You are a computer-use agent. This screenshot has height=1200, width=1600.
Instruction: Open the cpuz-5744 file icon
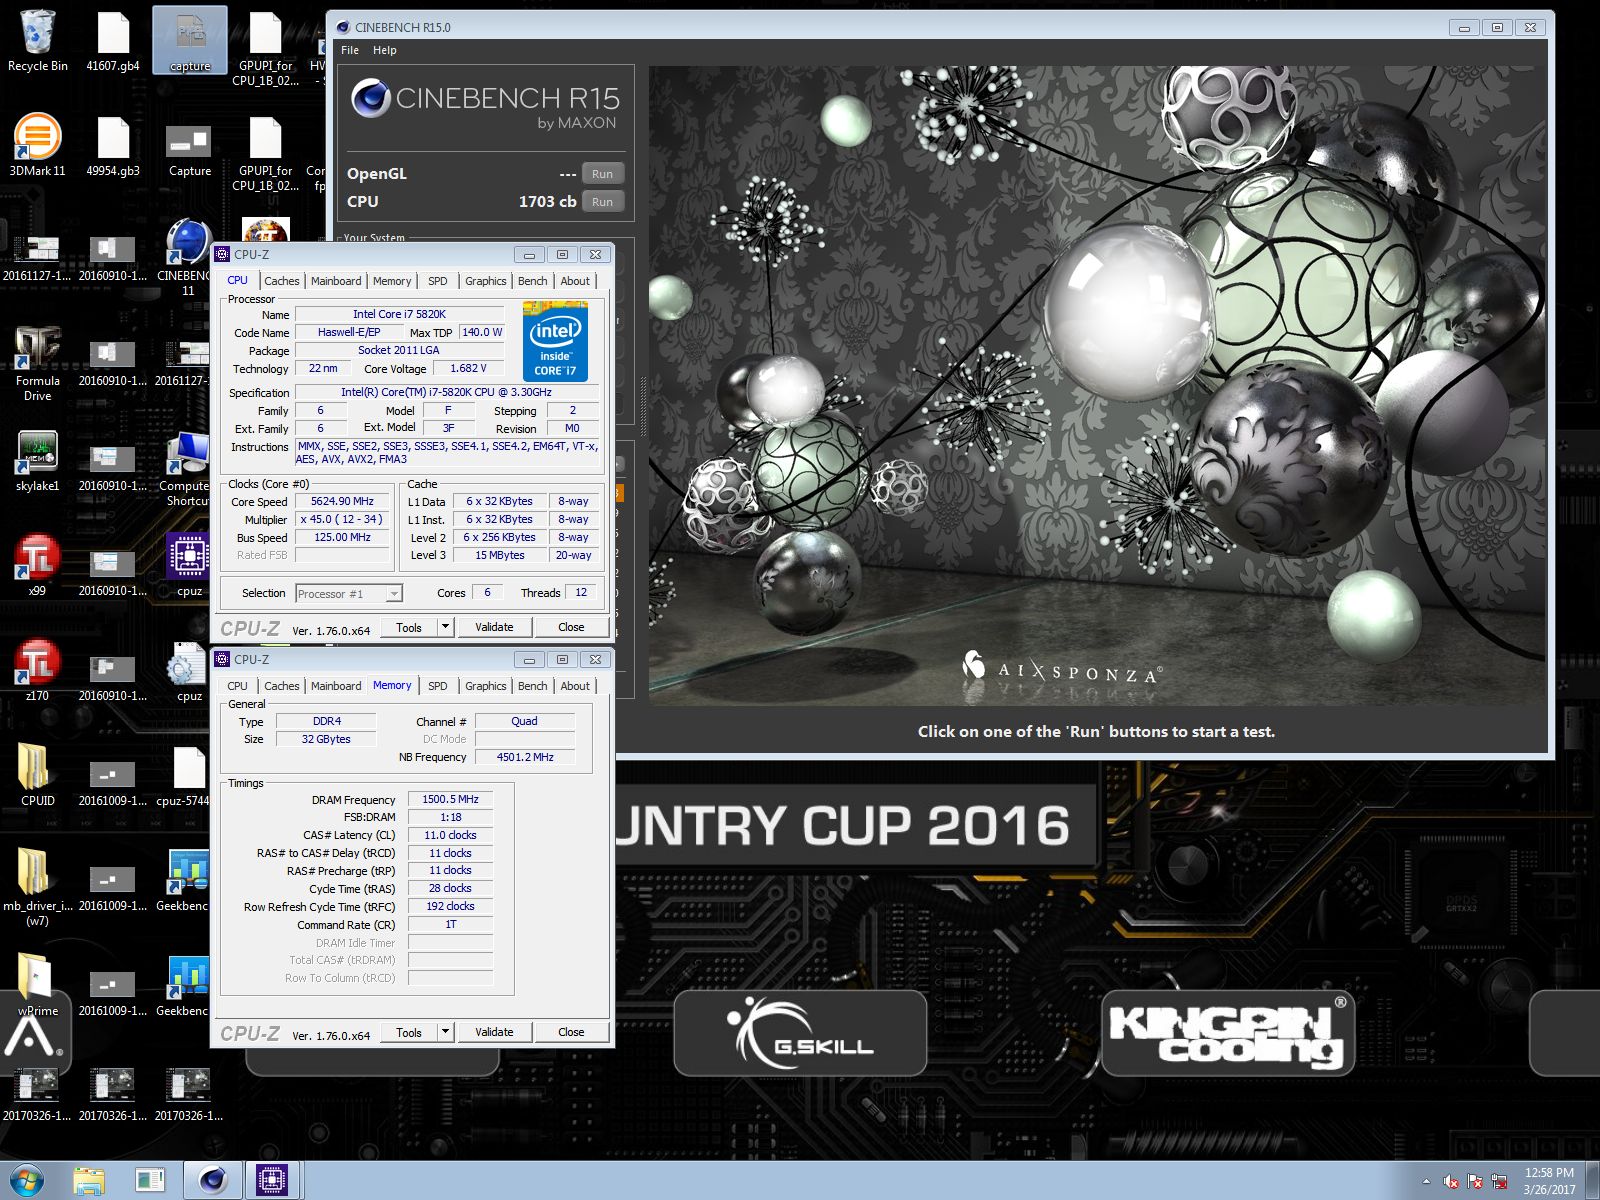186,775
